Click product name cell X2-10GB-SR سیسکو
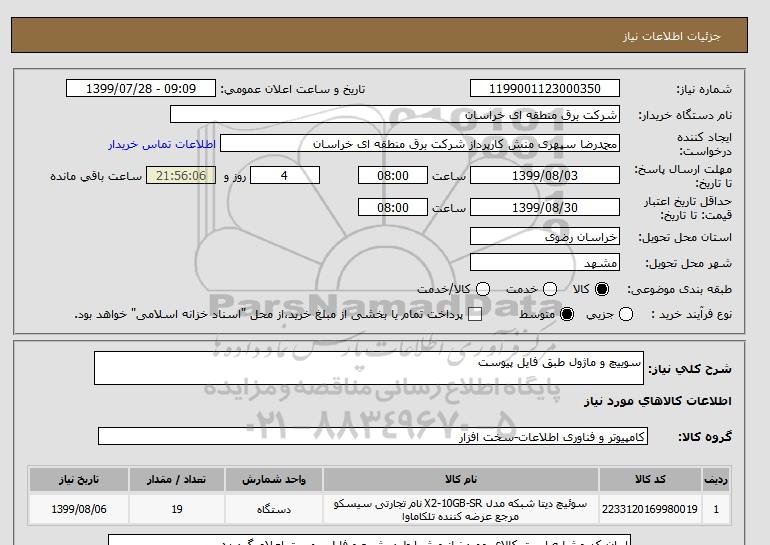The image size is (770, 545). click(461, 509)
